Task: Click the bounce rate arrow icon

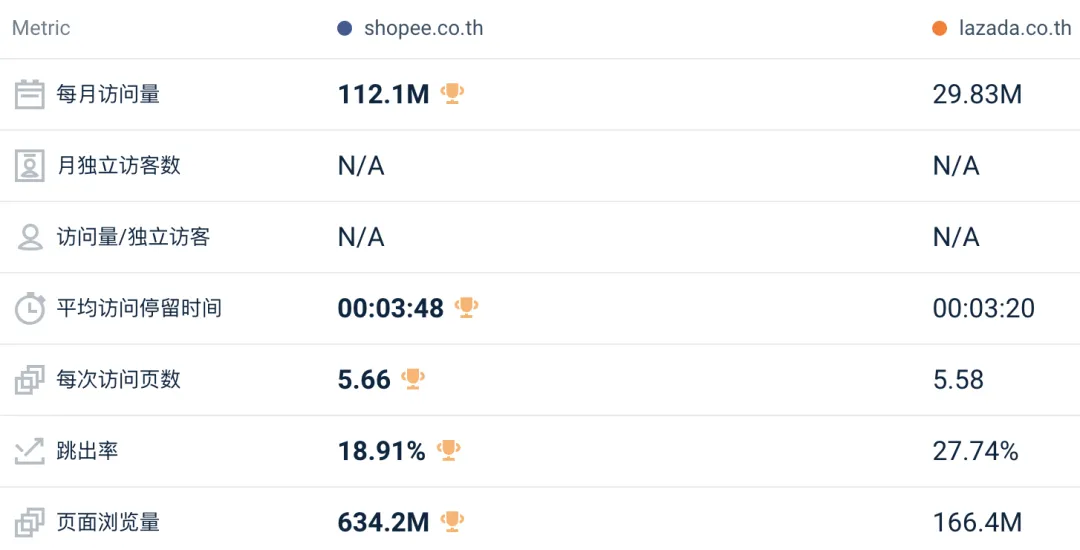Action: pos(30,451)
